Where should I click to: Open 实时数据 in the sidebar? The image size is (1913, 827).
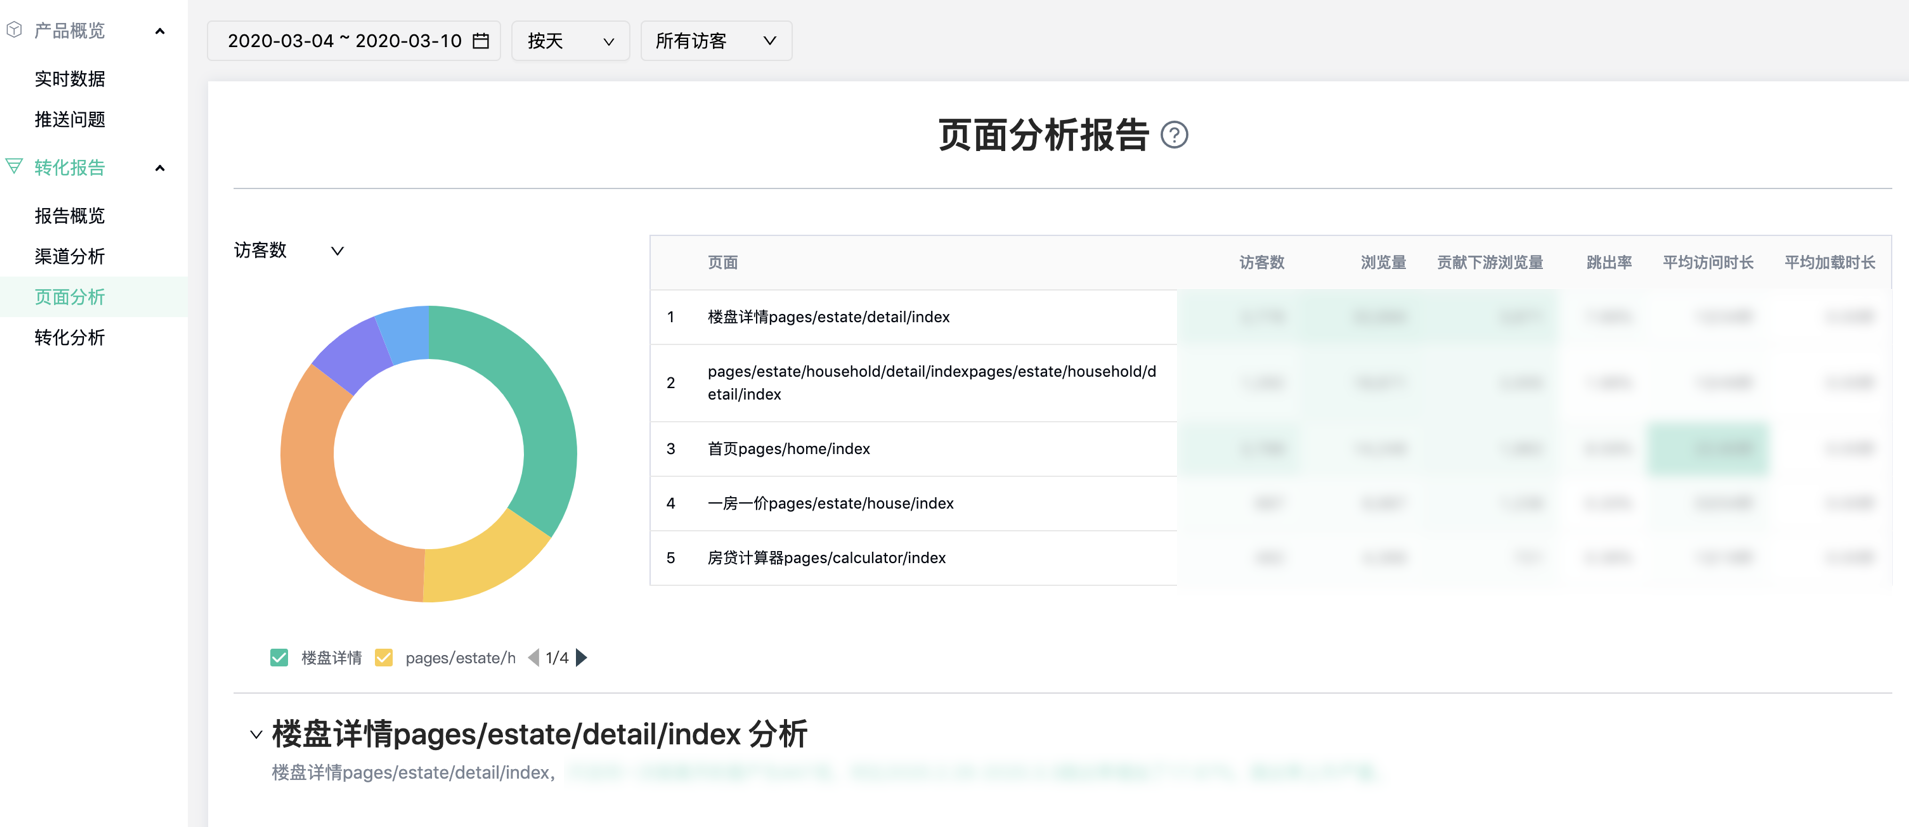[x=70, y=78]
